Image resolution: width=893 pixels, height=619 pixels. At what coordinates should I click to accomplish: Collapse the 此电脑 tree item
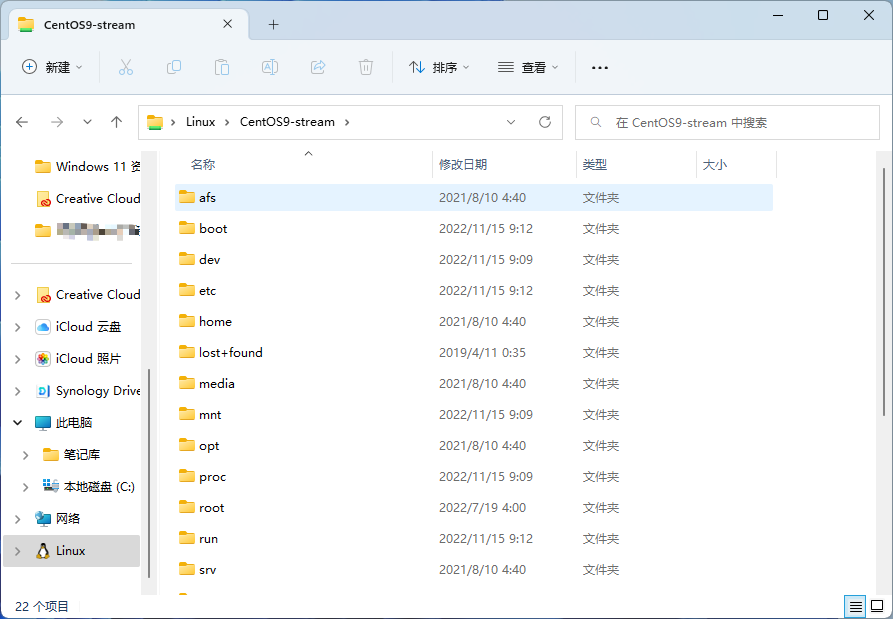[17, 422]
